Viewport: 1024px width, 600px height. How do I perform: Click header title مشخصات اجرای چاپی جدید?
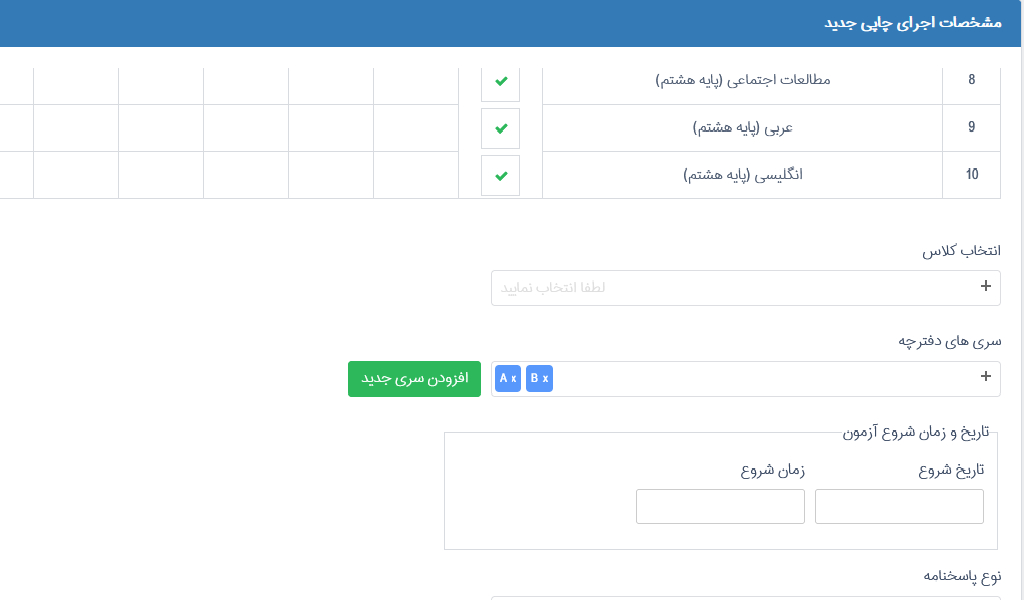click(x=912, y=23)
